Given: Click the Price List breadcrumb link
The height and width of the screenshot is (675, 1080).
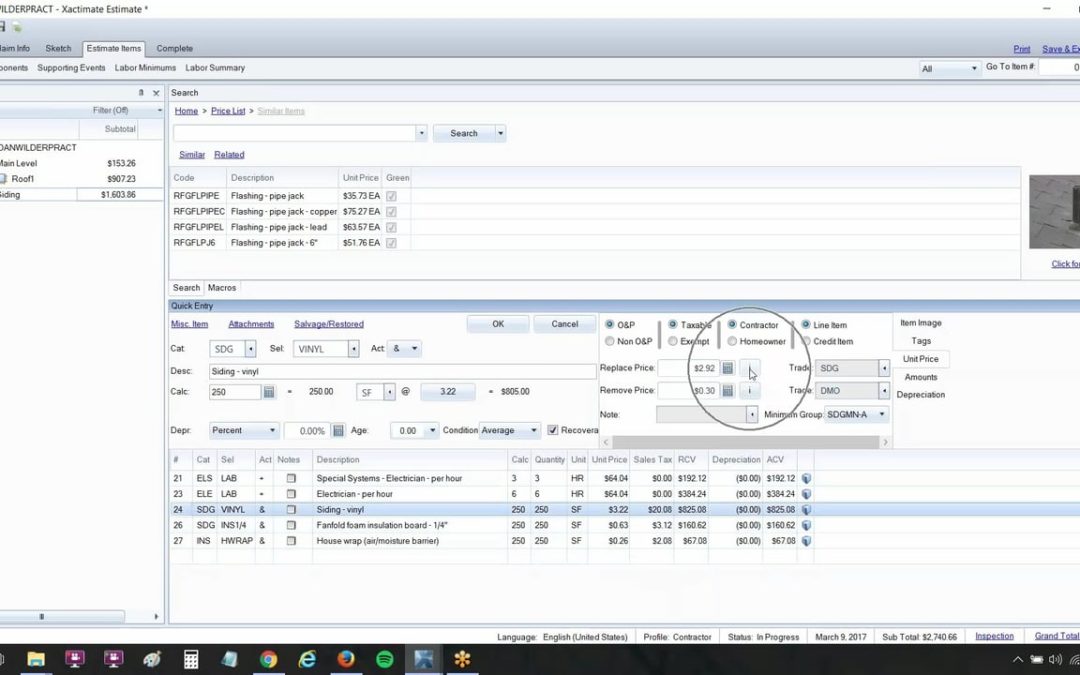Looking at the screenshot, I should [228, 111].
